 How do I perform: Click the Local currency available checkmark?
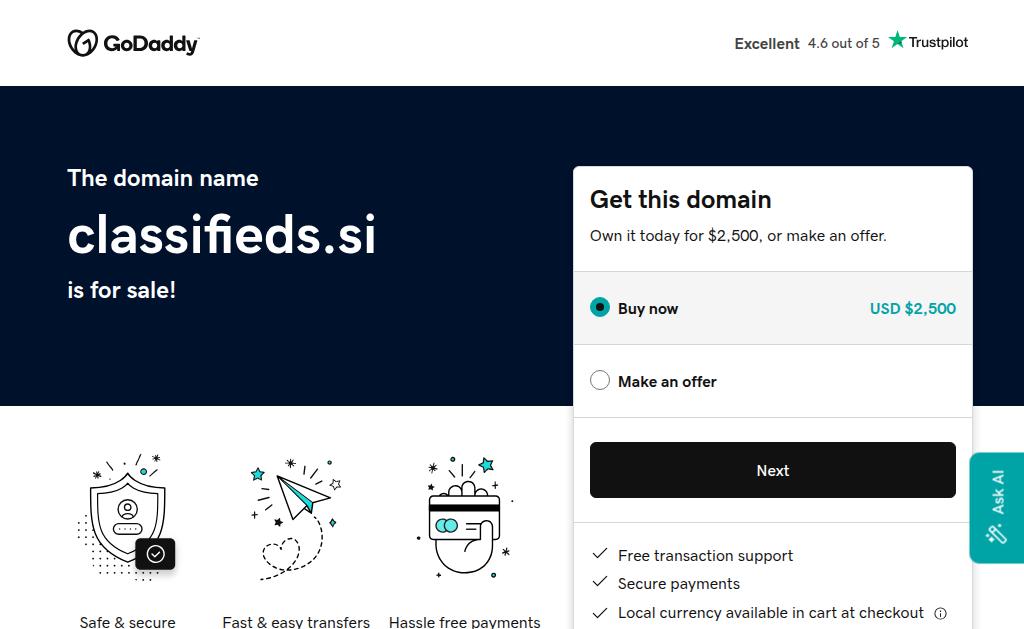coord(600,612)
